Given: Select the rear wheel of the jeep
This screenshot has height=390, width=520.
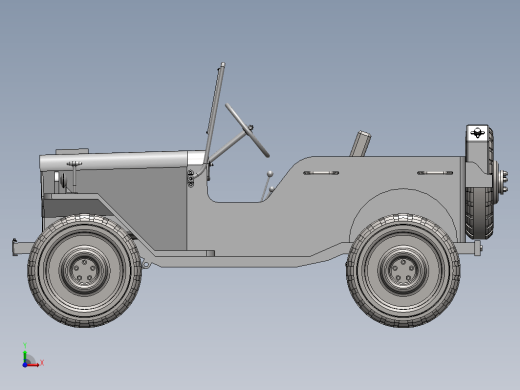Looking at the screenshot, I should [x=403, y=271].
